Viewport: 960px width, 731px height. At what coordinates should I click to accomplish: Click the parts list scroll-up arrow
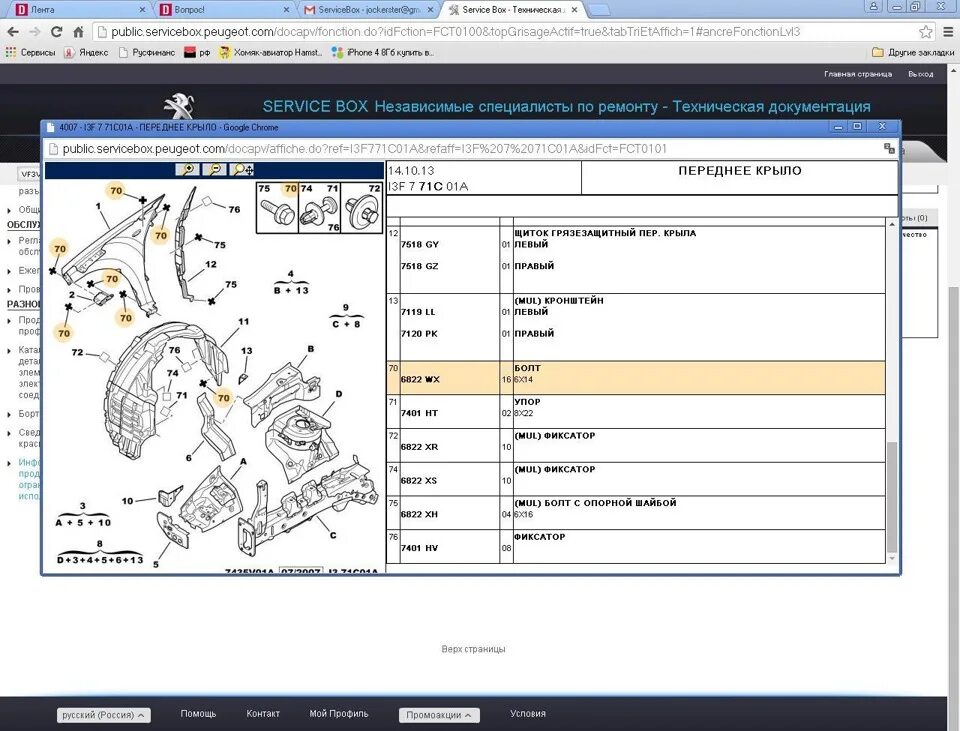[x=891, y=225]
